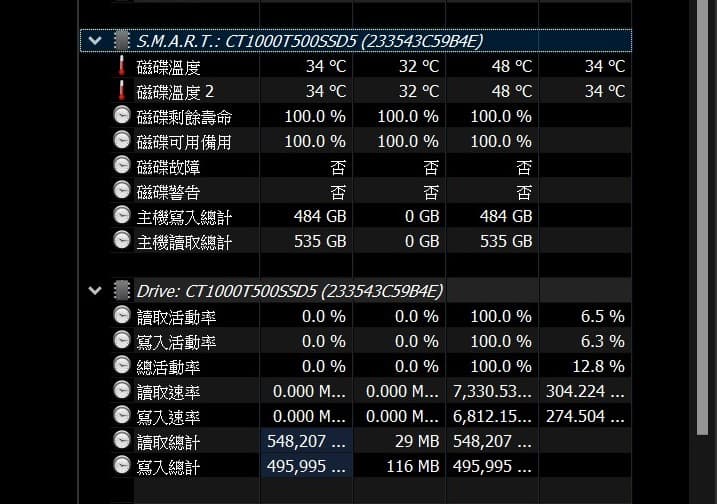
Task: Click the 29 MB minimum of 讀取總計
Action: (417, 441)
